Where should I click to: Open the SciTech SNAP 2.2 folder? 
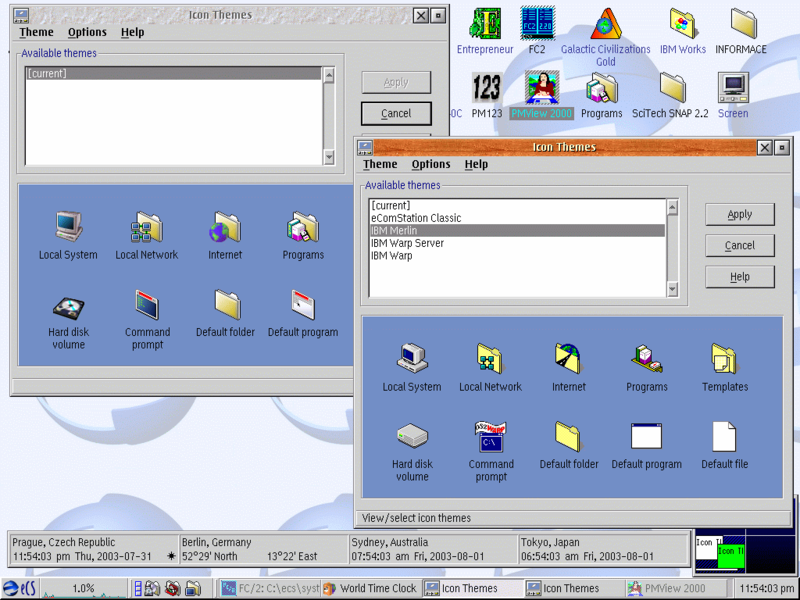tap(672, 87)
